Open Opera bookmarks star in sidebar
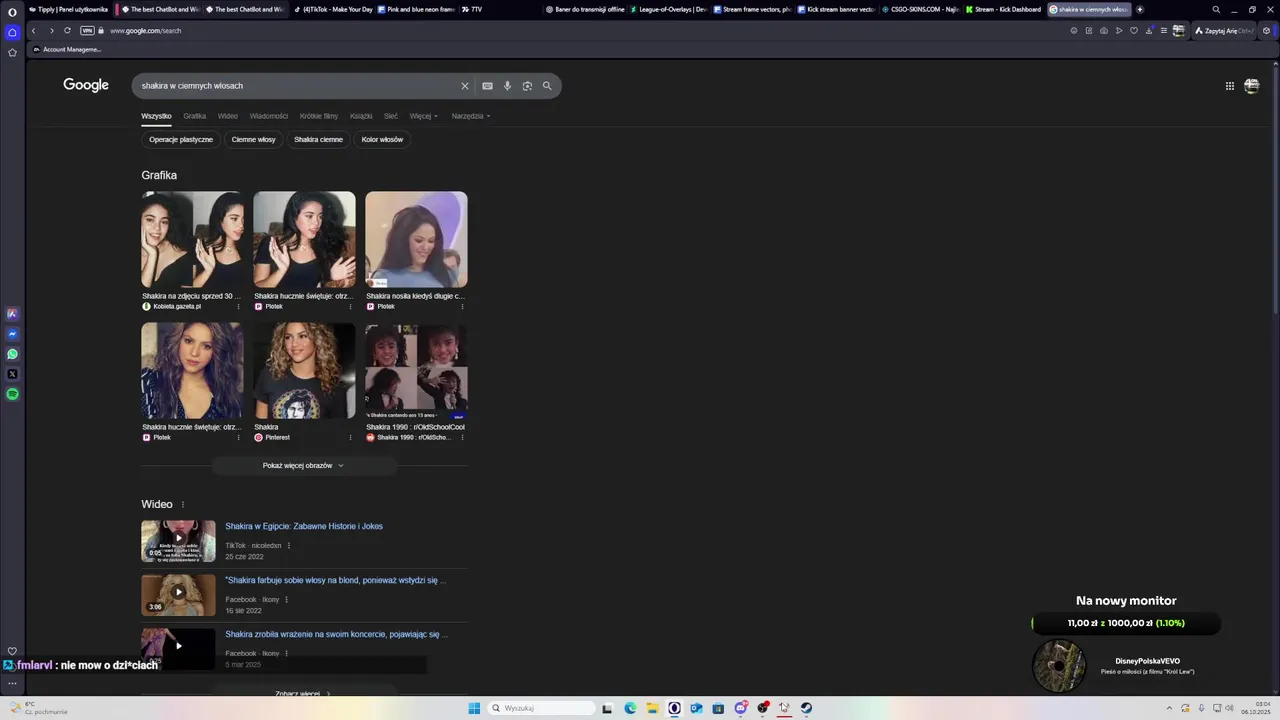The image size is (1280, 720). pyautogui.click(x=12, y=52)
